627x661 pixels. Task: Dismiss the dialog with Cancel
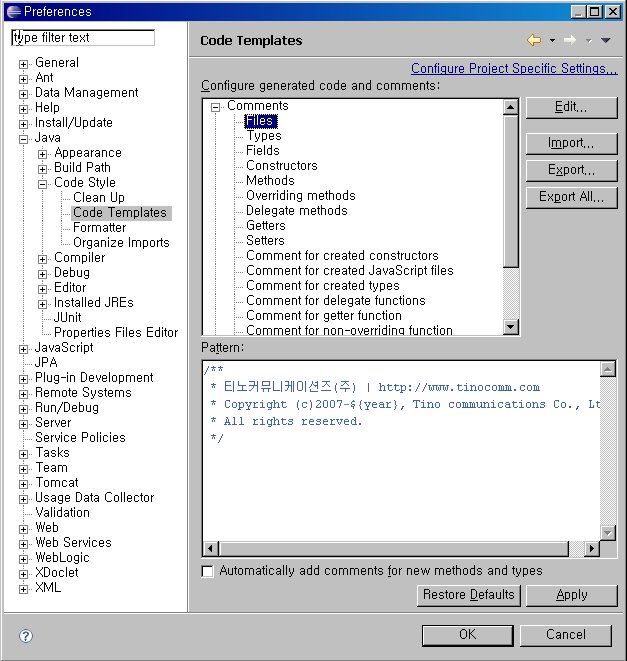(x=566, y=635)
